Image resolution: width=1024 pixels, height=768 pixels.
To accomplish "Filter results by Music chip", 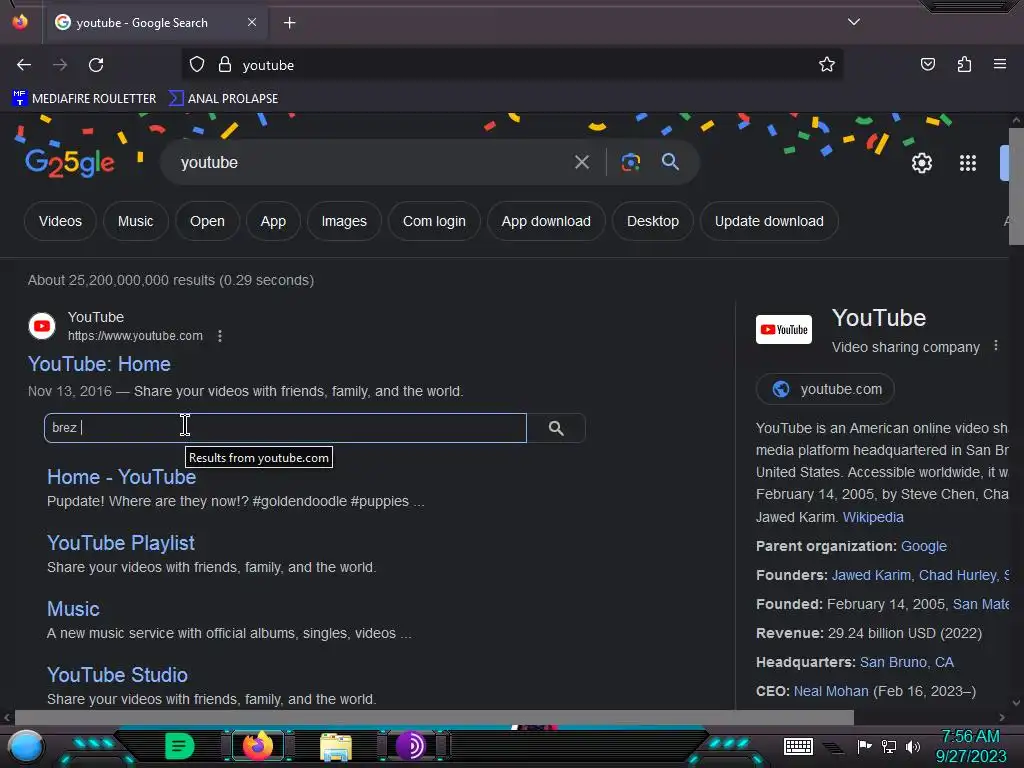I will (x=135, y=221).
